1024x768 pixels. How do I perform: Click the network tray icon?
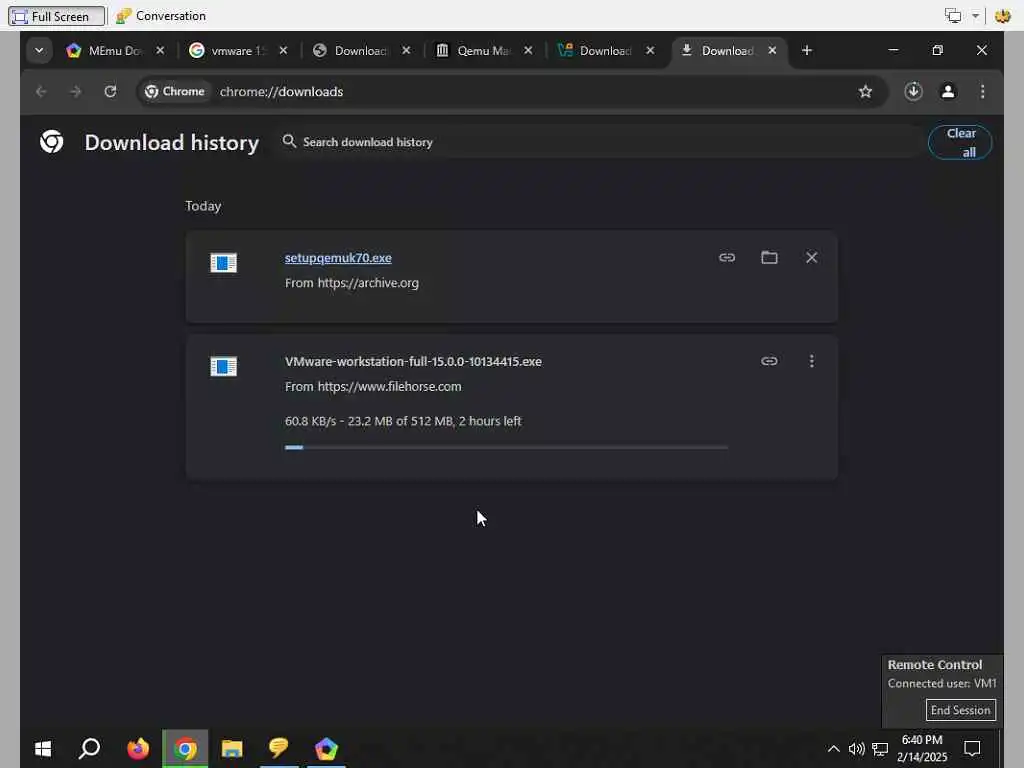point(880,749)
